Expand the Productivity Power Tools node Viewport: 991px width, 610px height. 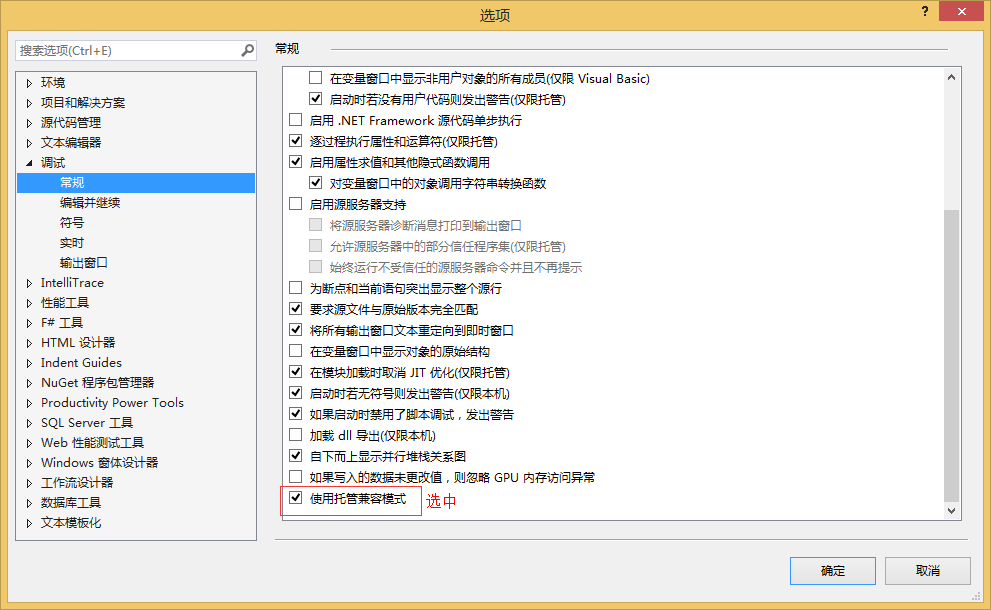[29, 403]
